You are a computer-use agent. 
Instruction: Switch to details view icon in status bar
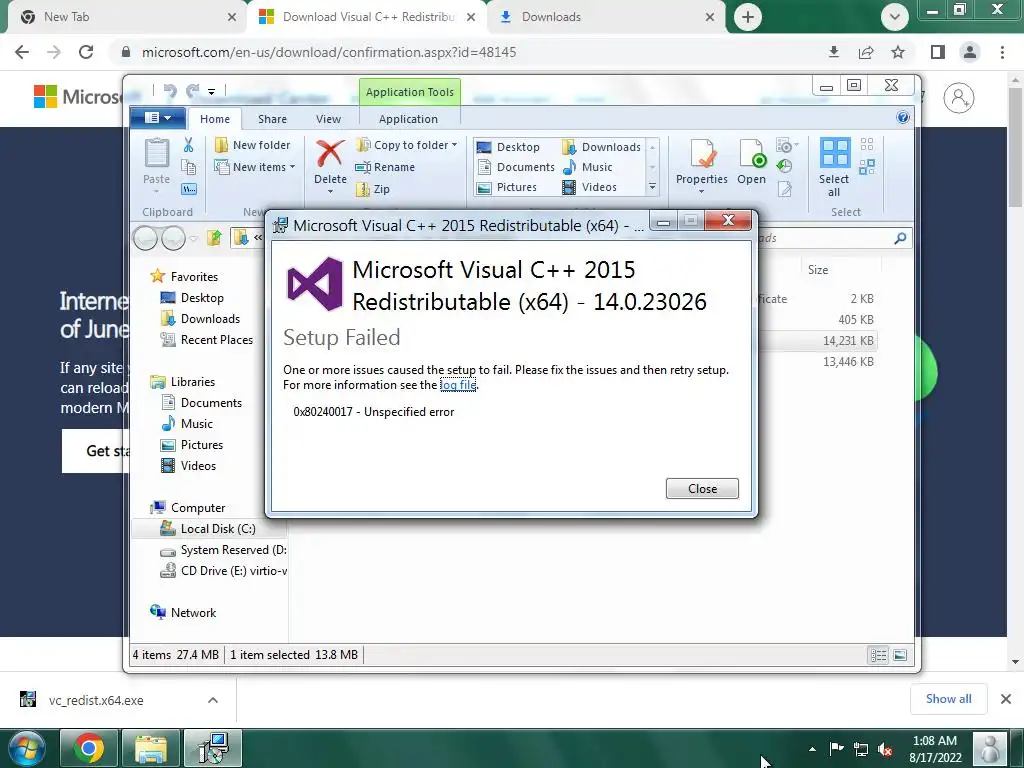(878, 655)
